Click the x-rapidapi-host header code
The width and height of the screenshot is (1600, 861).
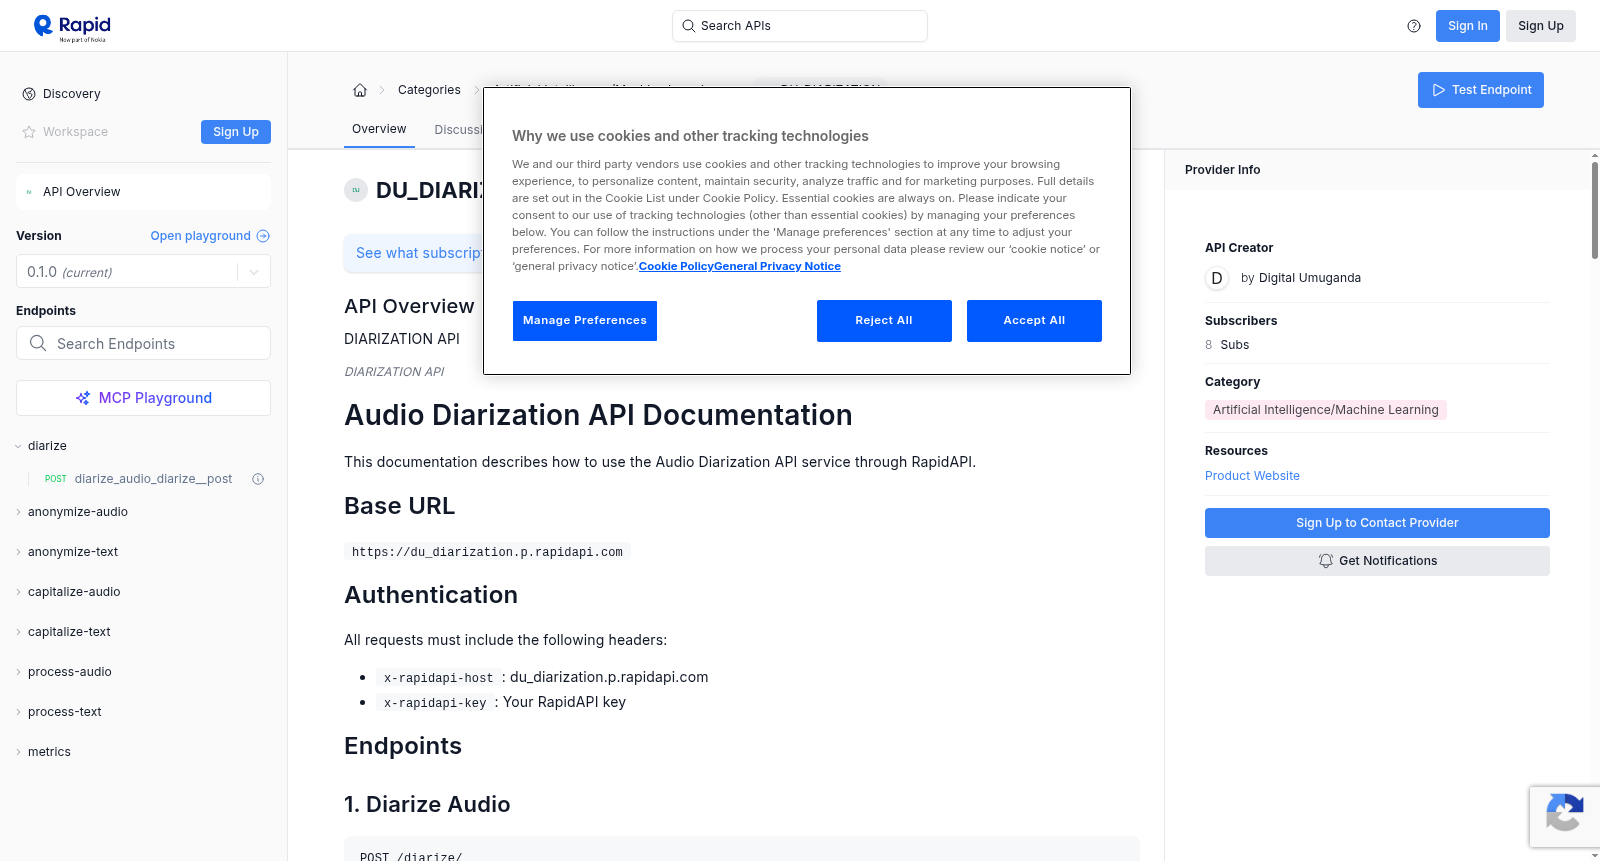tap(439, 678)
